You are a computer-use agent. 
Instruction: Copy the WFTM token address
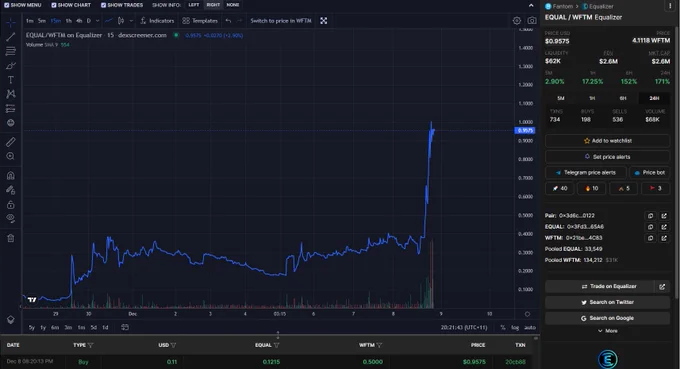[x=650, y=238]
